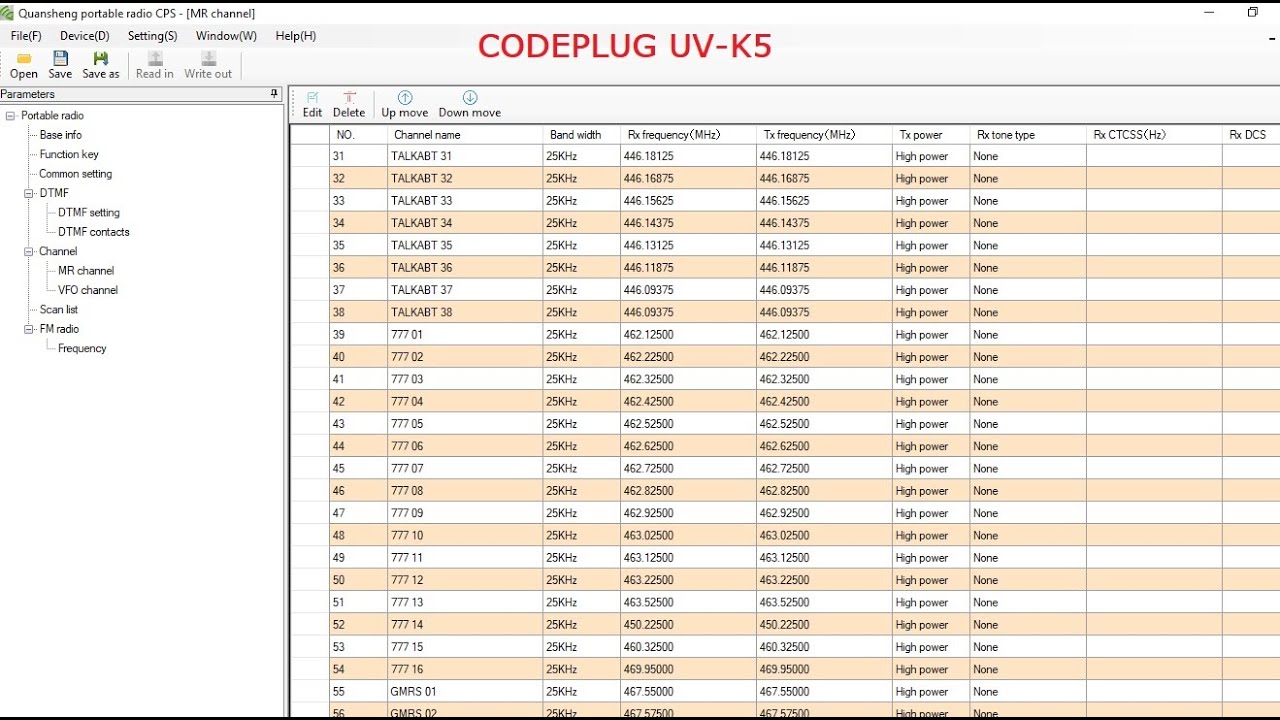Screen dimensions: 1280x720
Task: Select channel name 777 10
Action: click(x=465, y=536)
